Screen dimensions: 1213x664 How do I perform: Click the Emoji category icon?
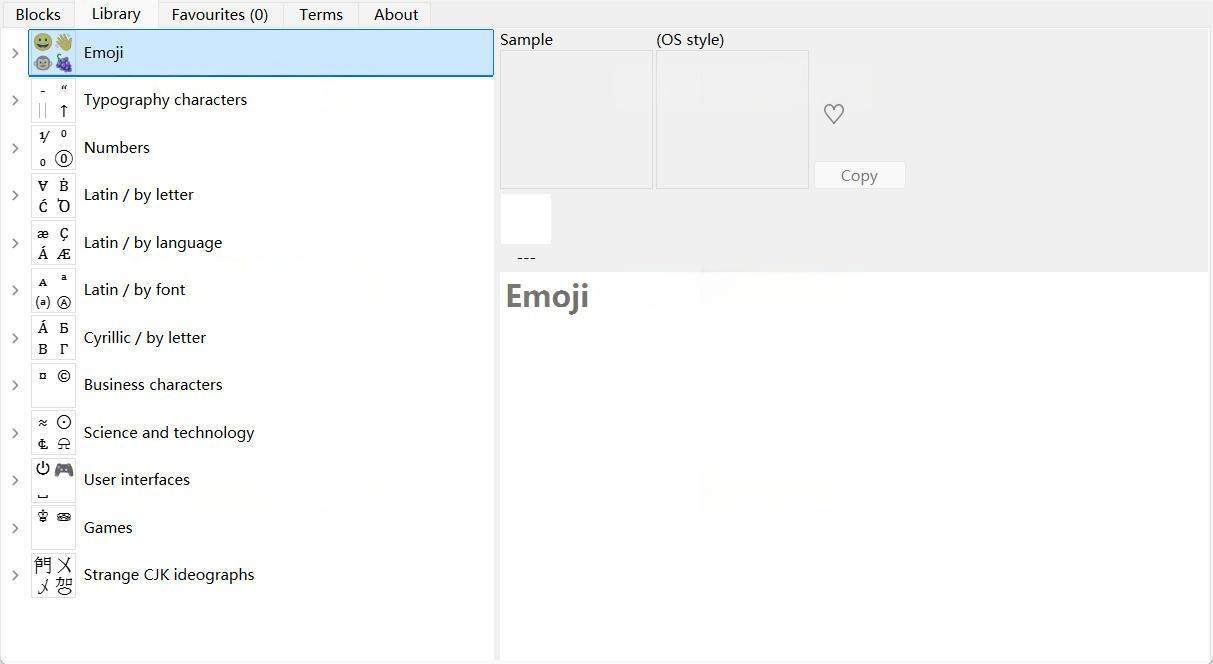[53, 53]
